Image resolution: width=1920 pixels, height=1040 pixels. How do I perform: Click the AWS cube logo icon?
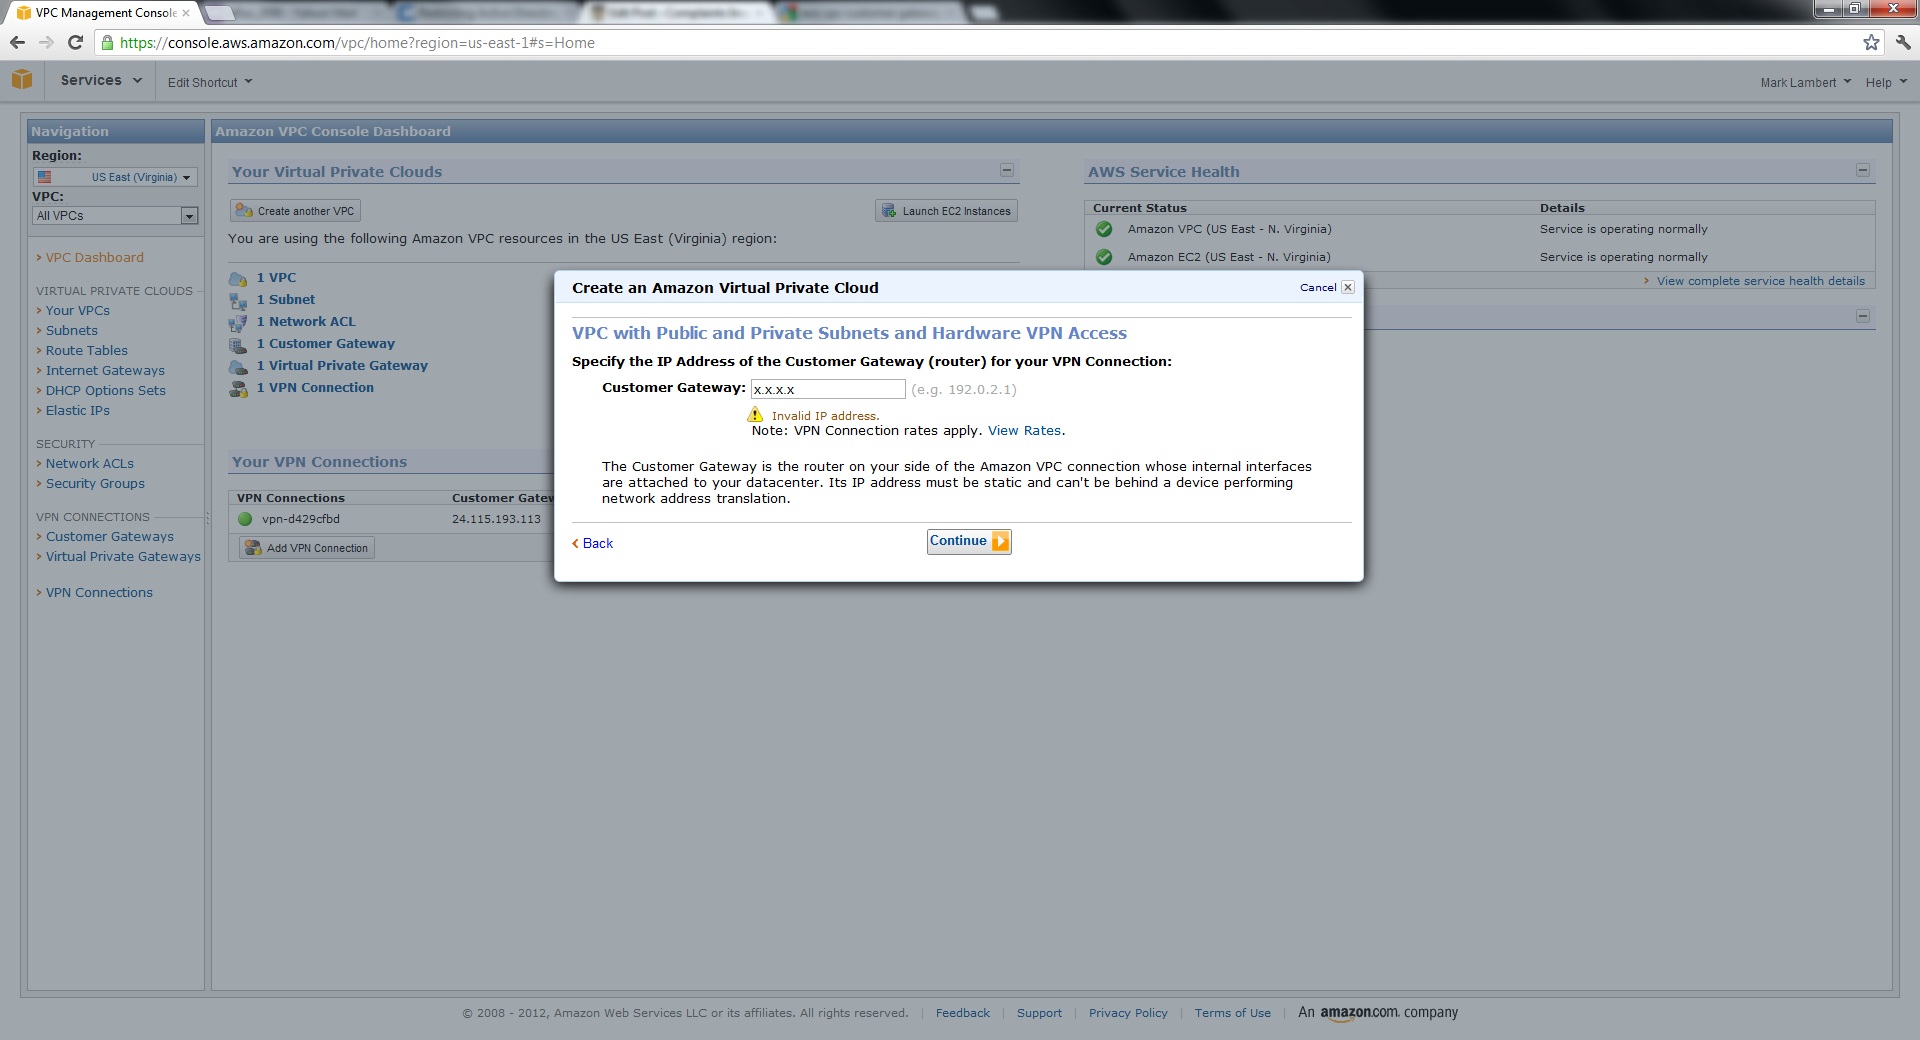click(x=22, y=80)
